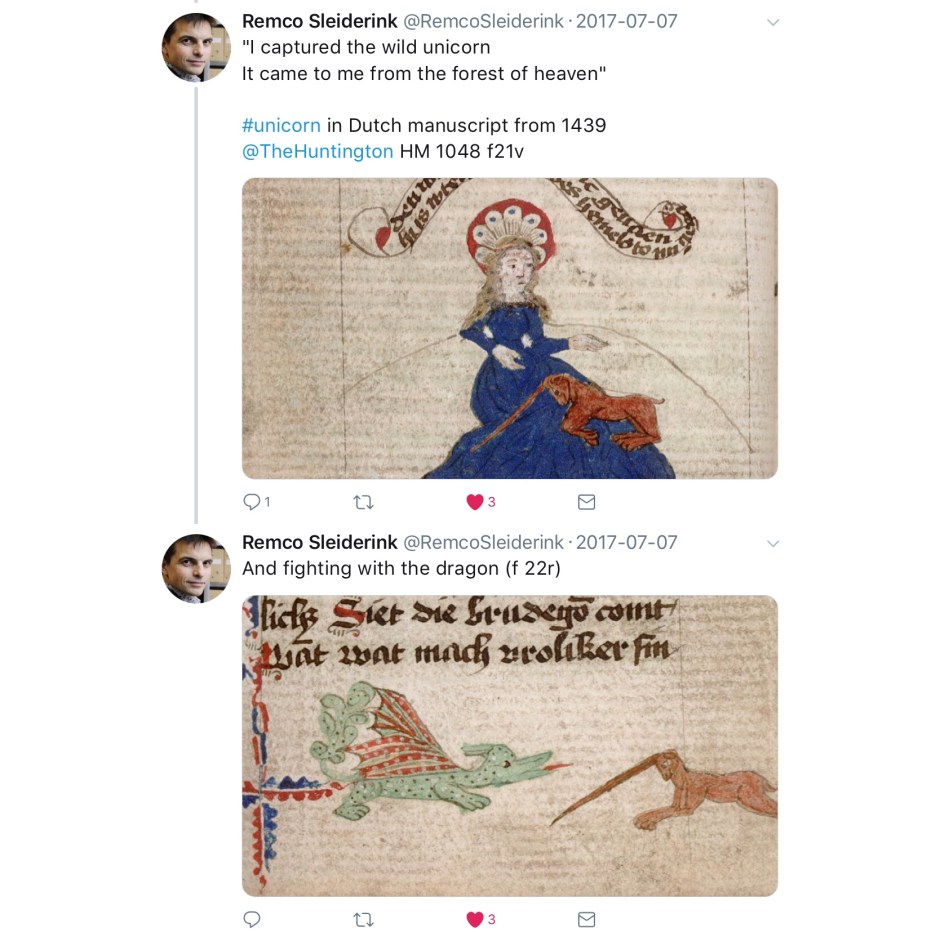The height and width of the screenshot is (932, 940).
Task: View dragon and unicorn manuscript image
Action: (x=510, y=746)
